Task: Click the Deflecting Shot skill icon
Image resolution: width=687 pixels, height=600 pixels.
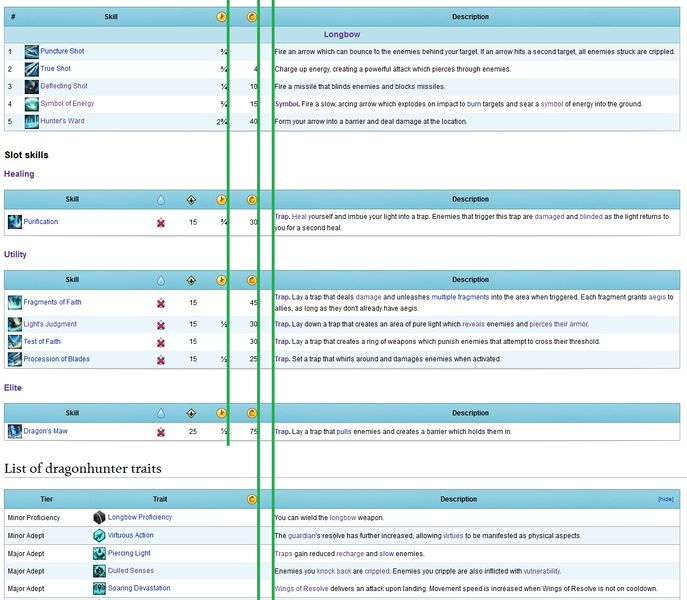Action: pyautogui.click(x=32, y=87)
